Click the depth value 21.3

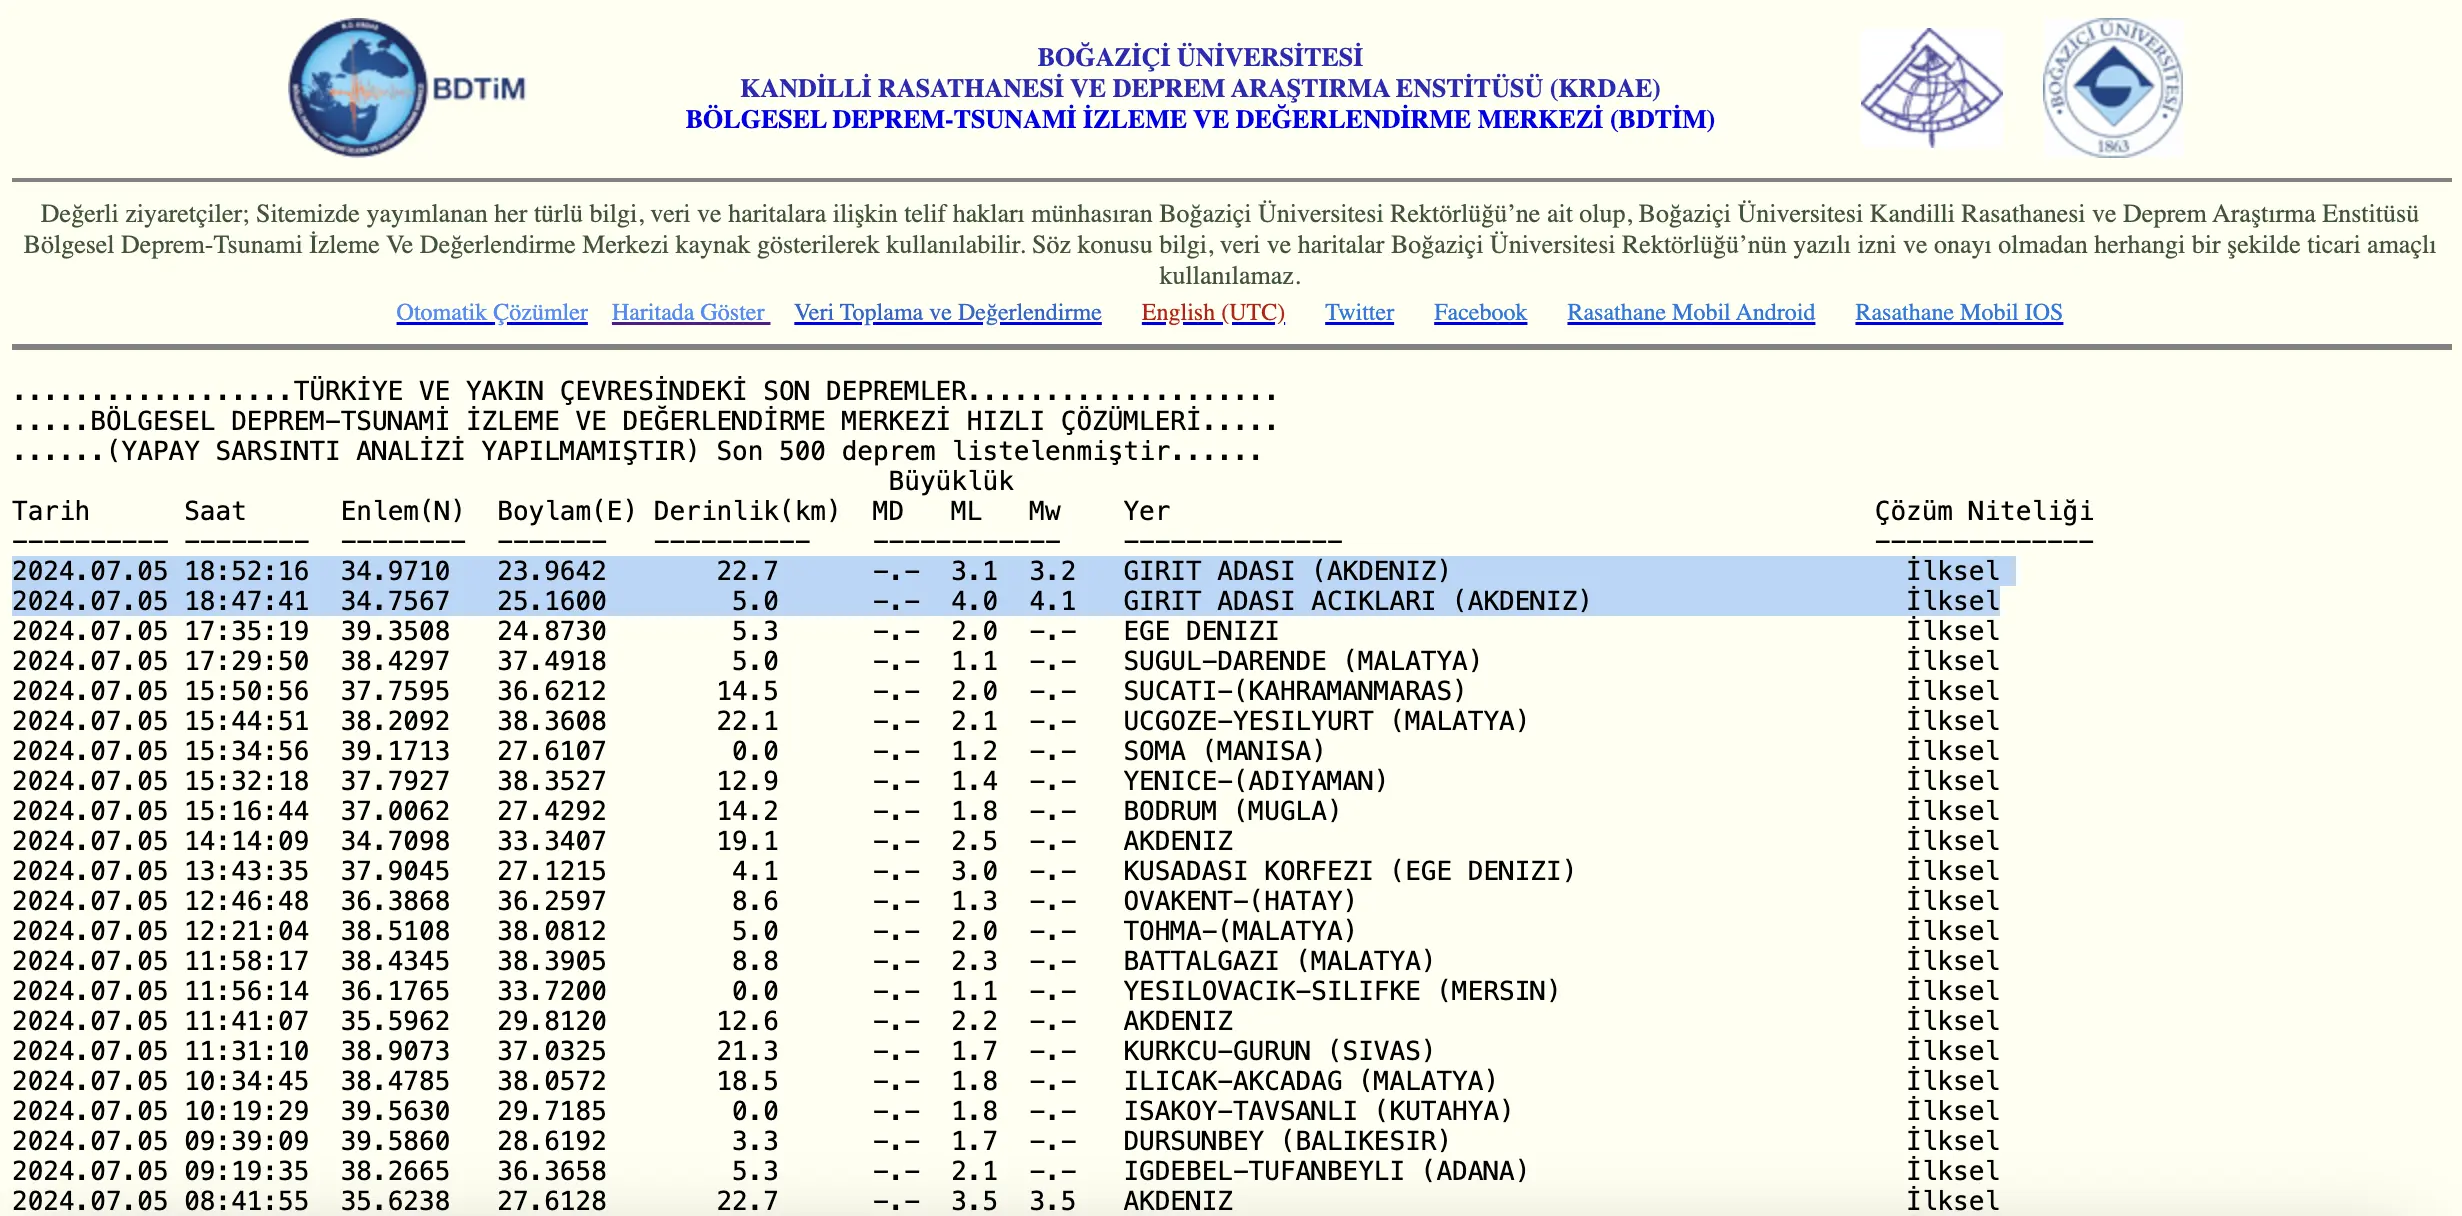747,1051
